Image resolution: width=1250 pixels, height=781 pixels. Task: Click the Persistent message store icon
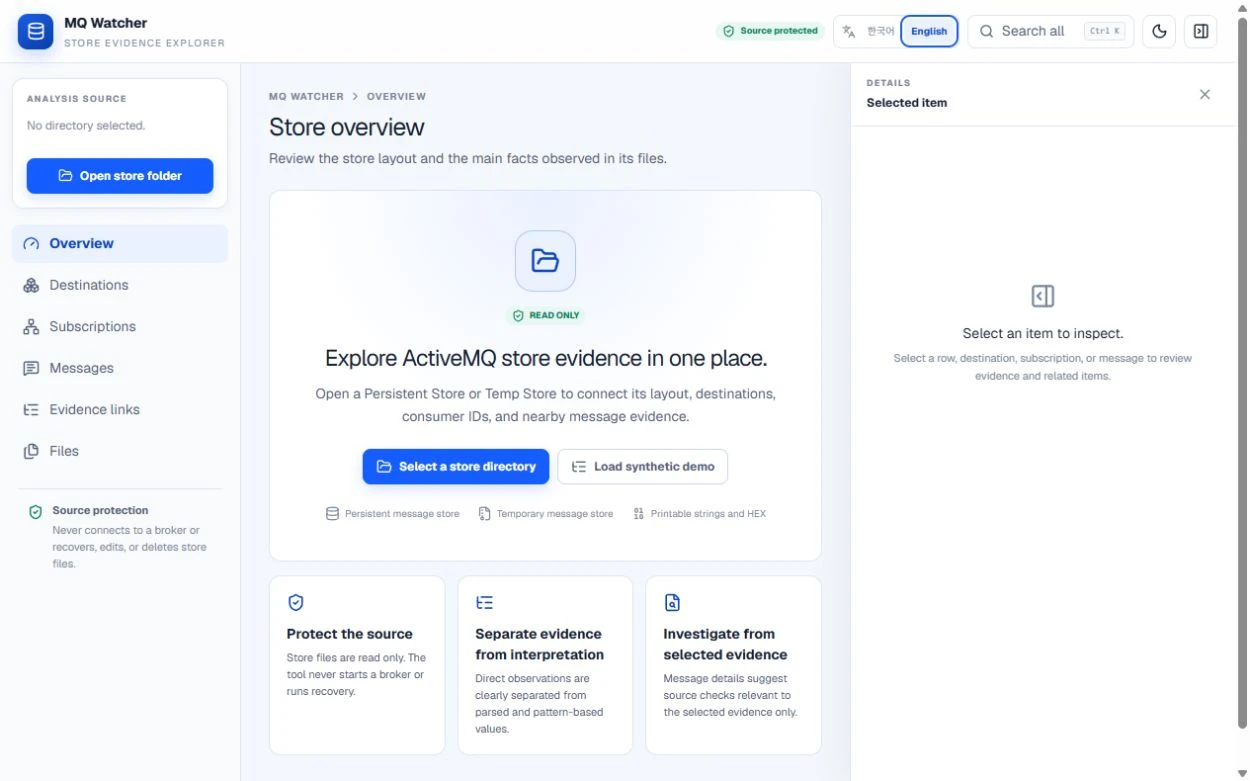pyautogui.click(x=332, y=514)
